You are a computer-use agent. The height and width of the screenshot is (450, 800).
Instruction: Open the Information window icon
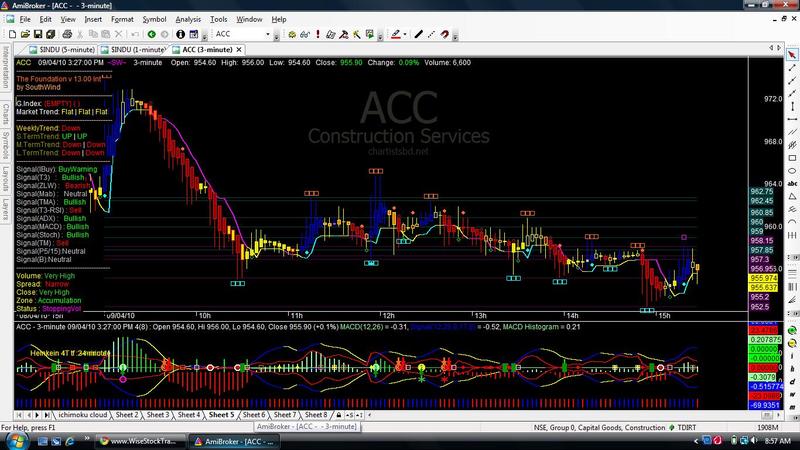[180, 34]
